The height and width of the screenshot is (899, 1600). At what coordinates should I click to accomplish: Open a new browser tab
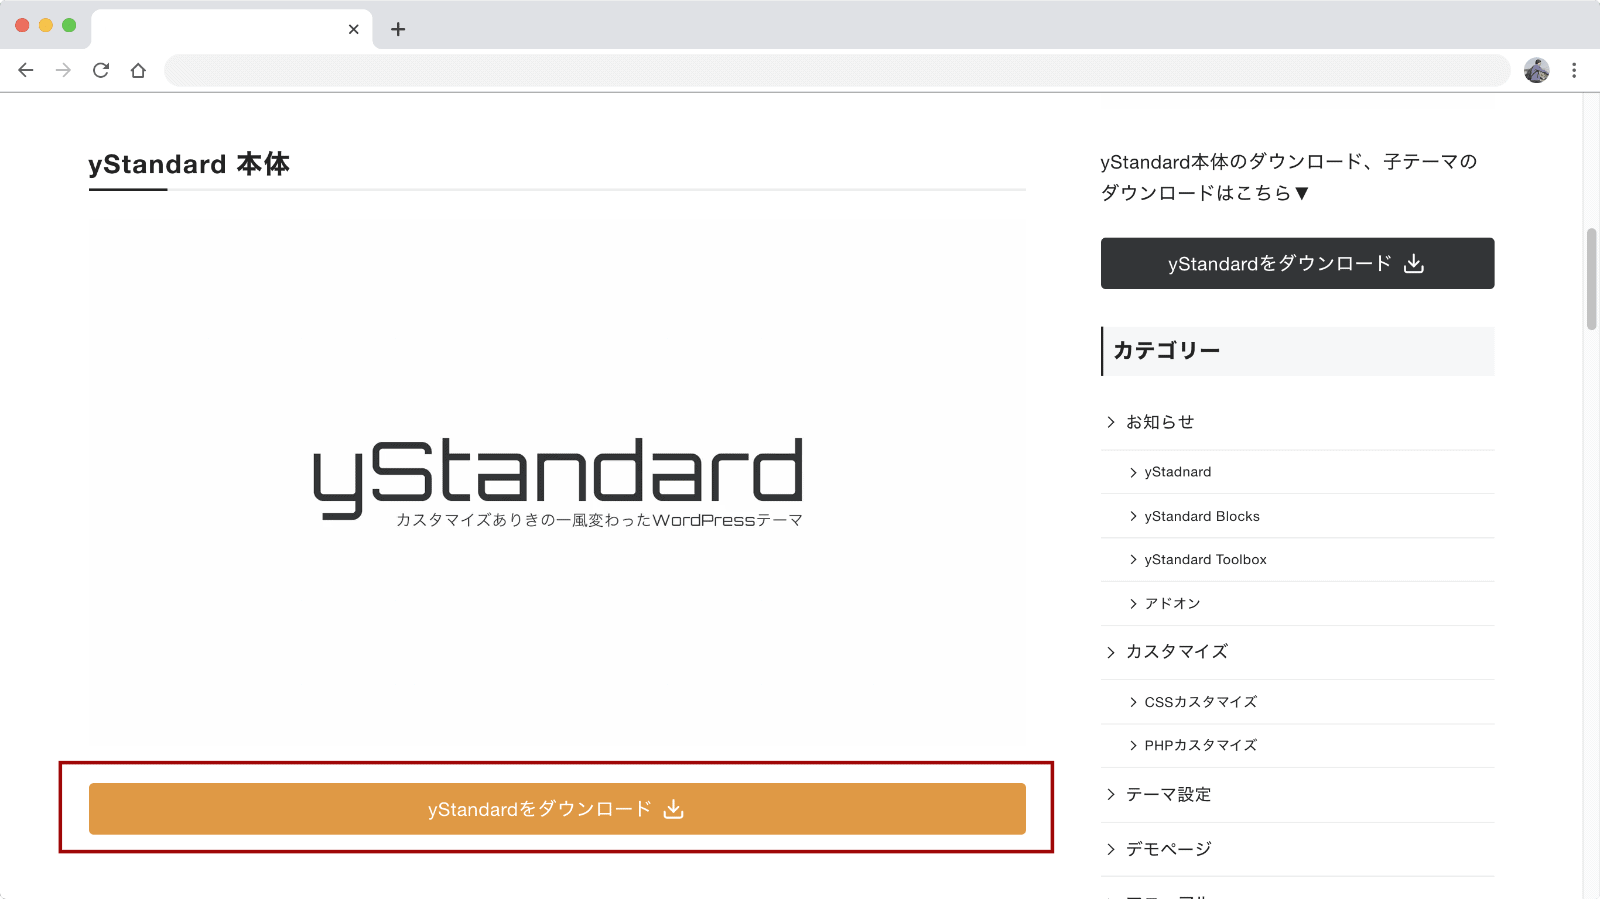(398, 29)
